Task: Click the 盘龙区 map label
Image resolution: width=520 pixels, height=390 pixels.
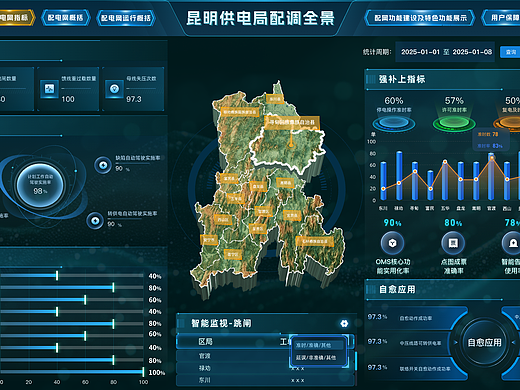Action: coord(258,186)
